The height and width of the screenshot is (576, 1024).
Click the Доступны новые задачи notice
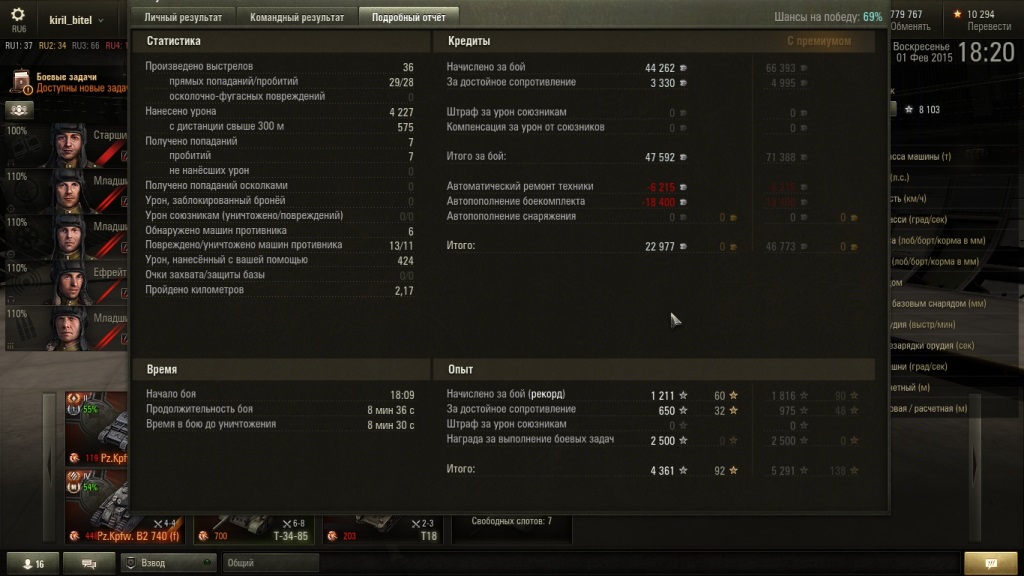pos(82,88)
